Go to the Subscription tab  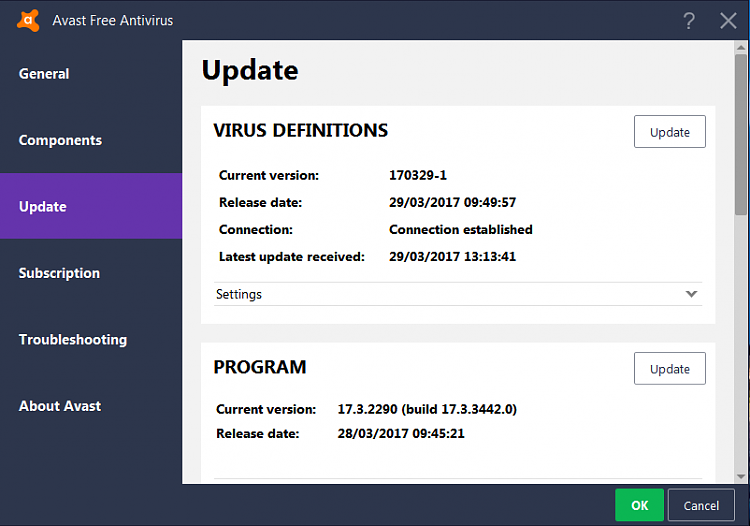[x=91, y=273]
